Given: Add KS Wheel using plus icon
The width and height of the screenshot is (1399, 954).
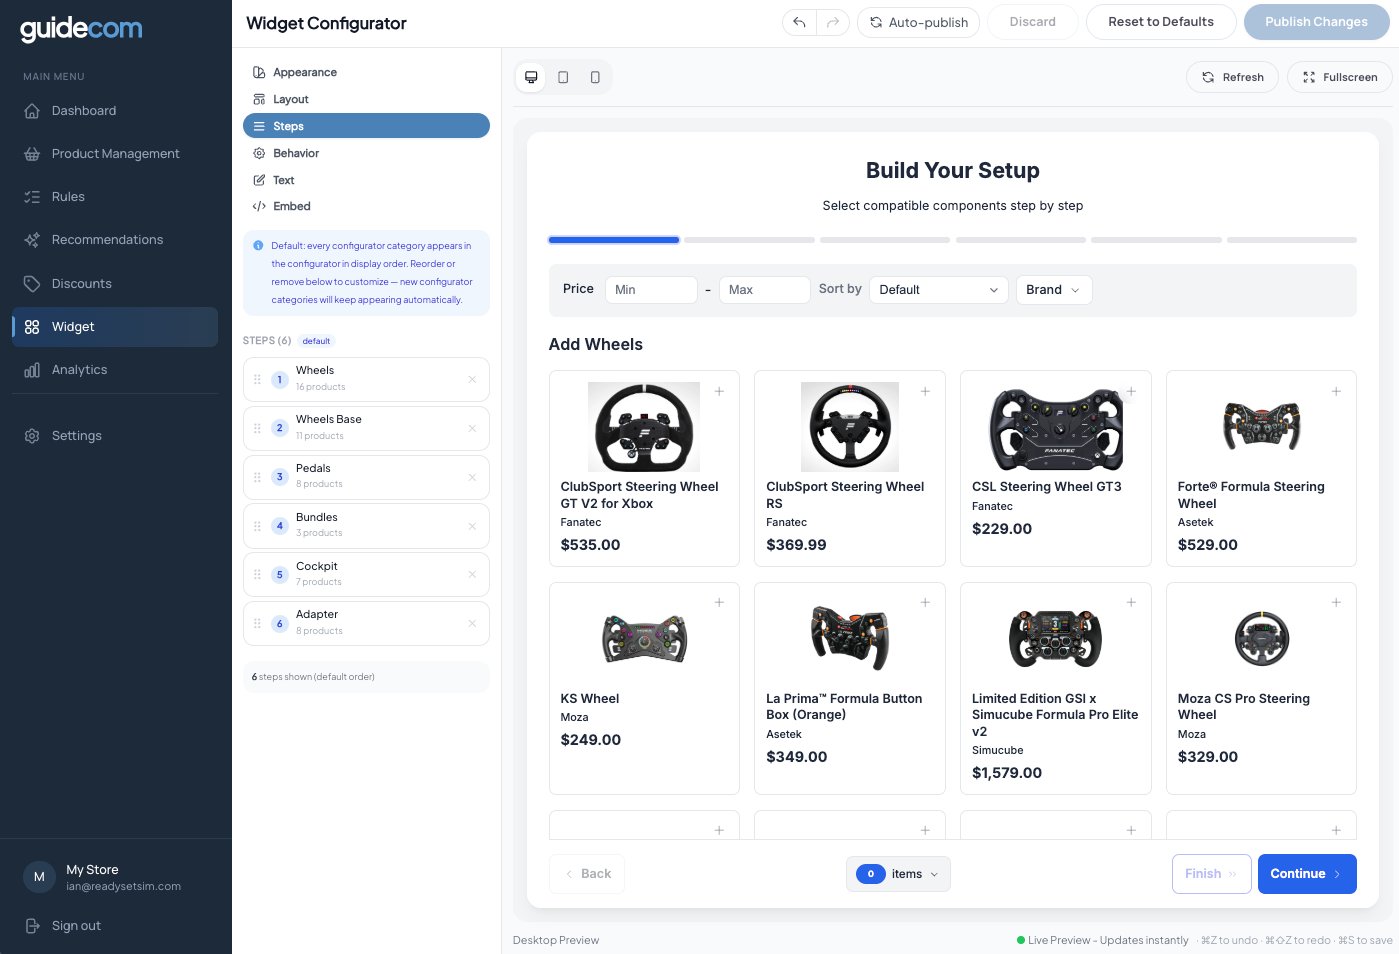Looking at the screenshot, I should click(x=719, y=603).
